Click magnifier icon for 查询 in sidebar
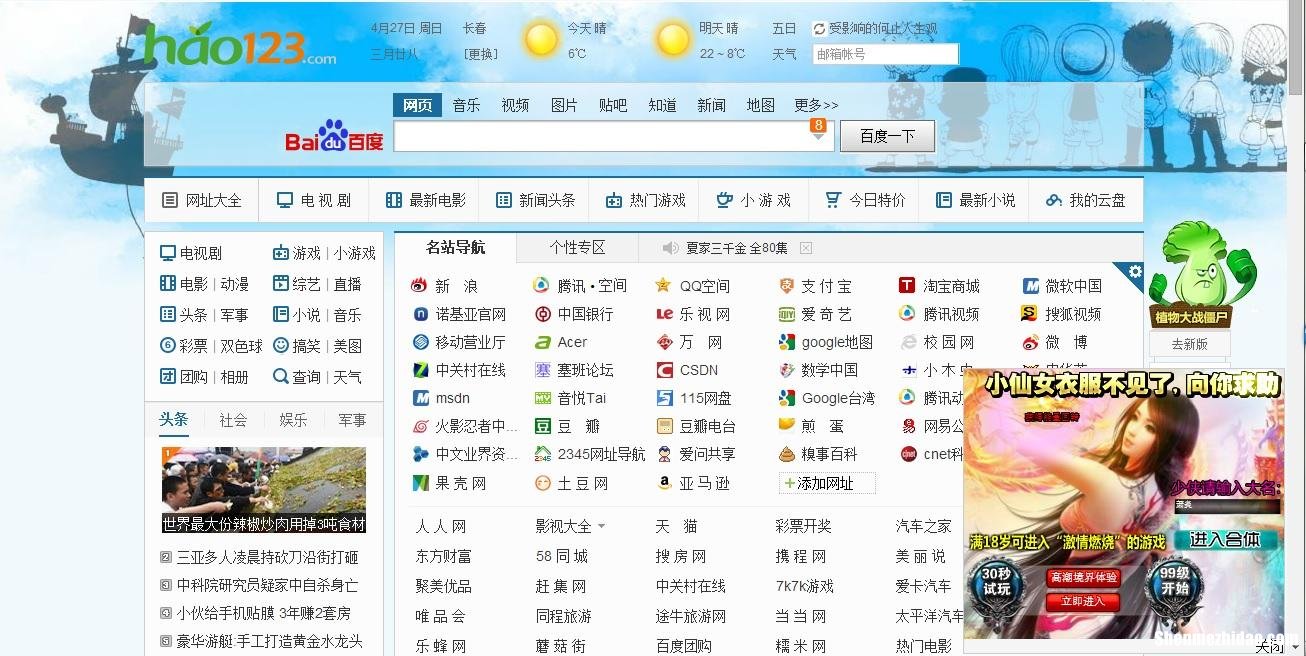This screenshot has width=1306, height=656. (x=280, y=377)
